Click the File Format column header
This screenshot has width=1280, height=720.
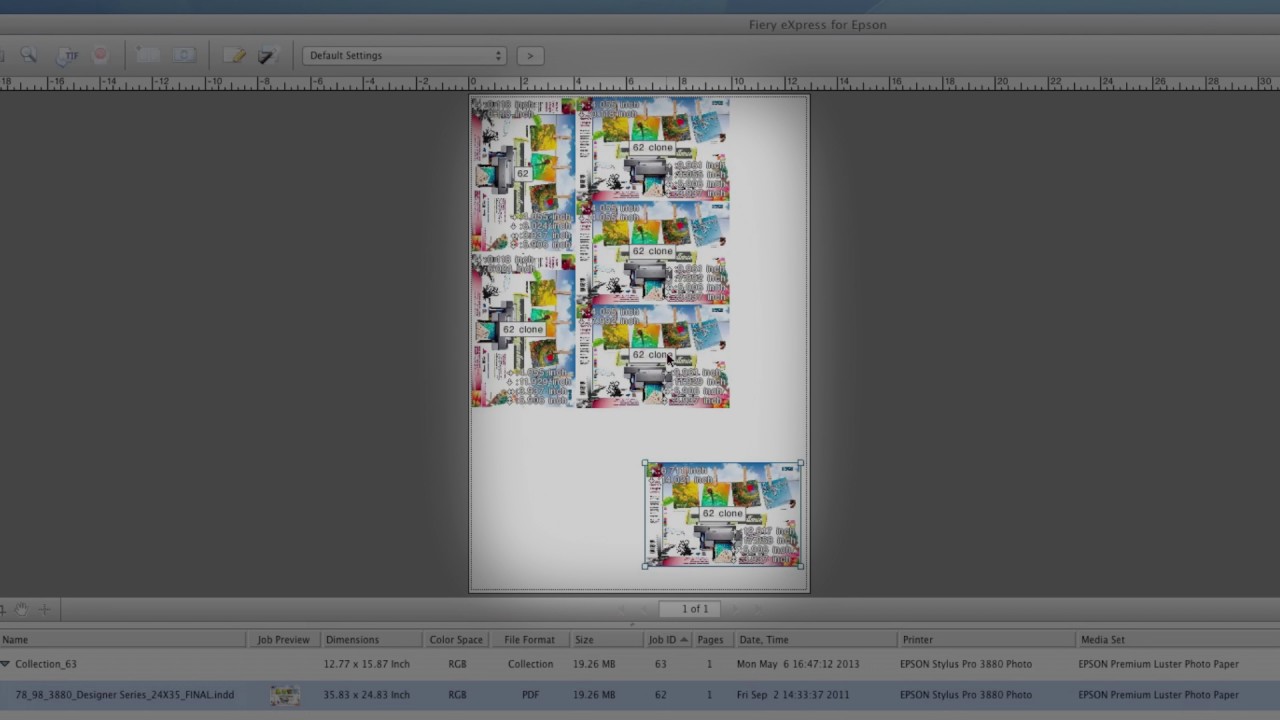pyautogui.click(x=529, y=640)
